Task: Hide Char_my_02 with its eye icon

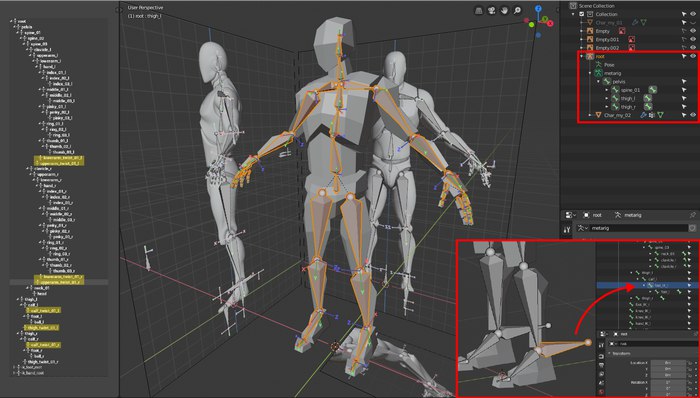Action: (x=693, y=115)
